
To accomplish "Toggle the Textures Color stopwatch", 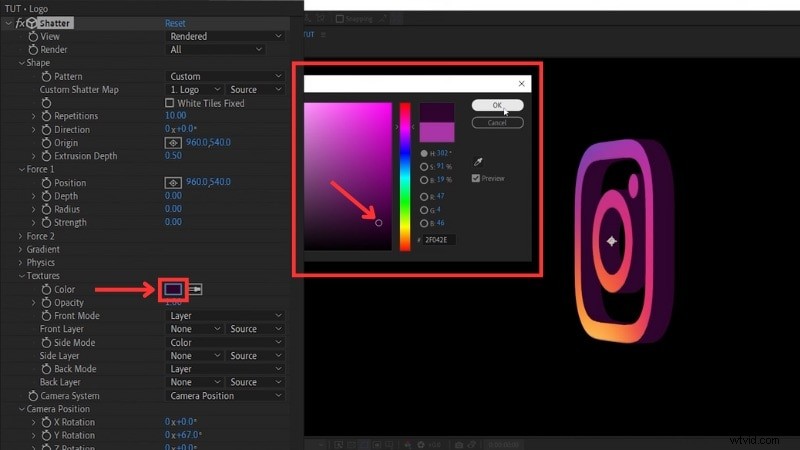I will click(x=46, y=289).
